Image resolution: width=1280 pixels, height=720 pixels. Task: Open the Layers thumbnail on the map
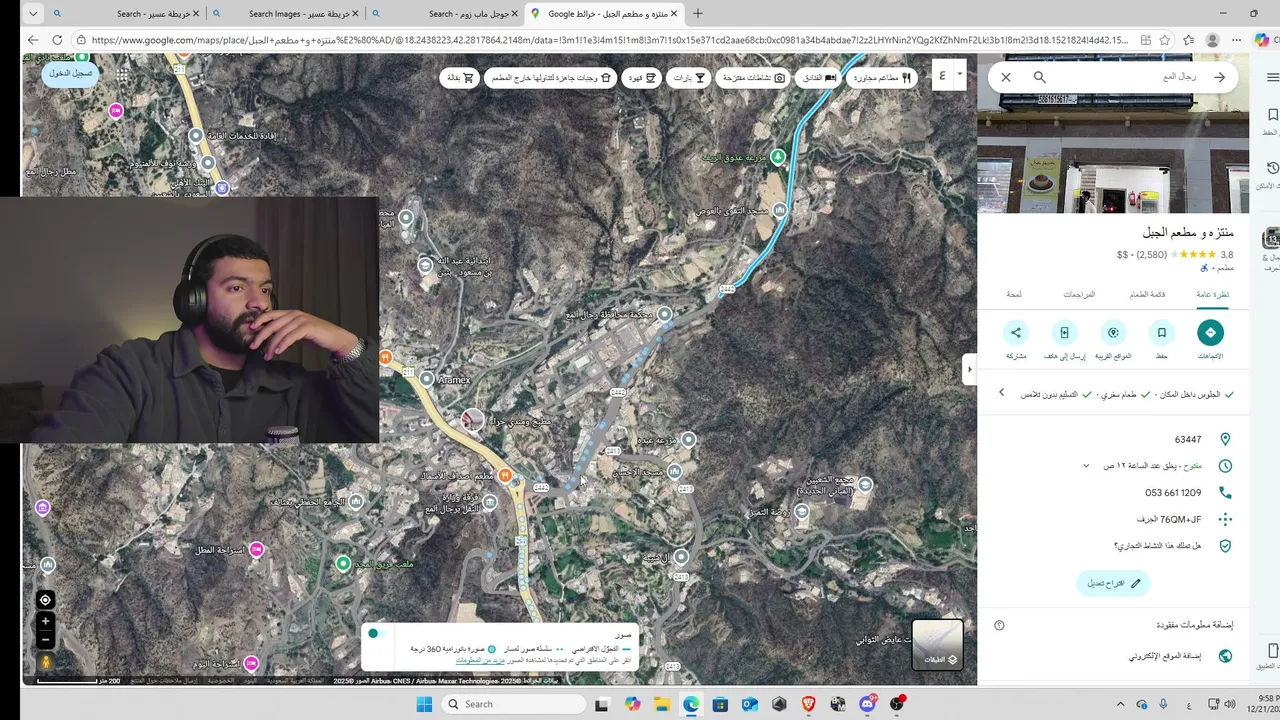tap(937, 644)
